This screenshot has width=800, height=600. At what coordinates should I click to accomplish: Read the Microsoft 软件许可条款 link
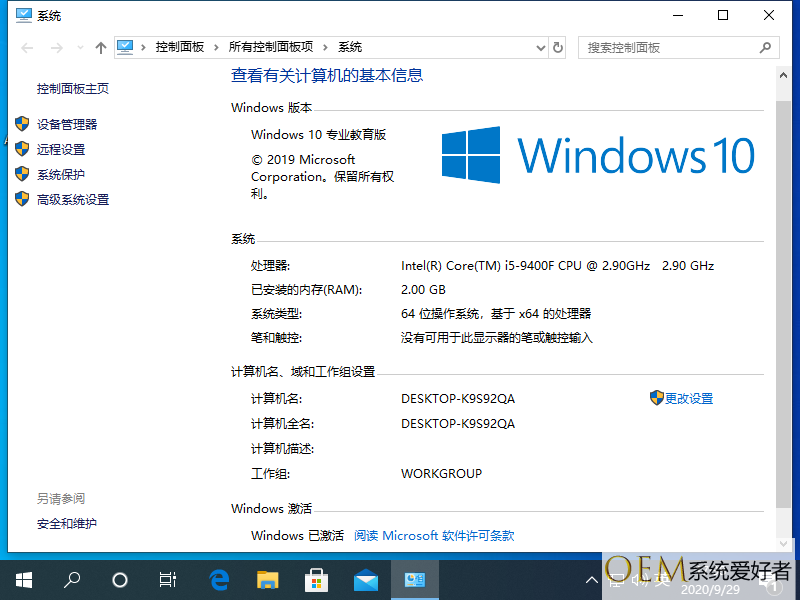pyautogui.click(x=434, y=535)
